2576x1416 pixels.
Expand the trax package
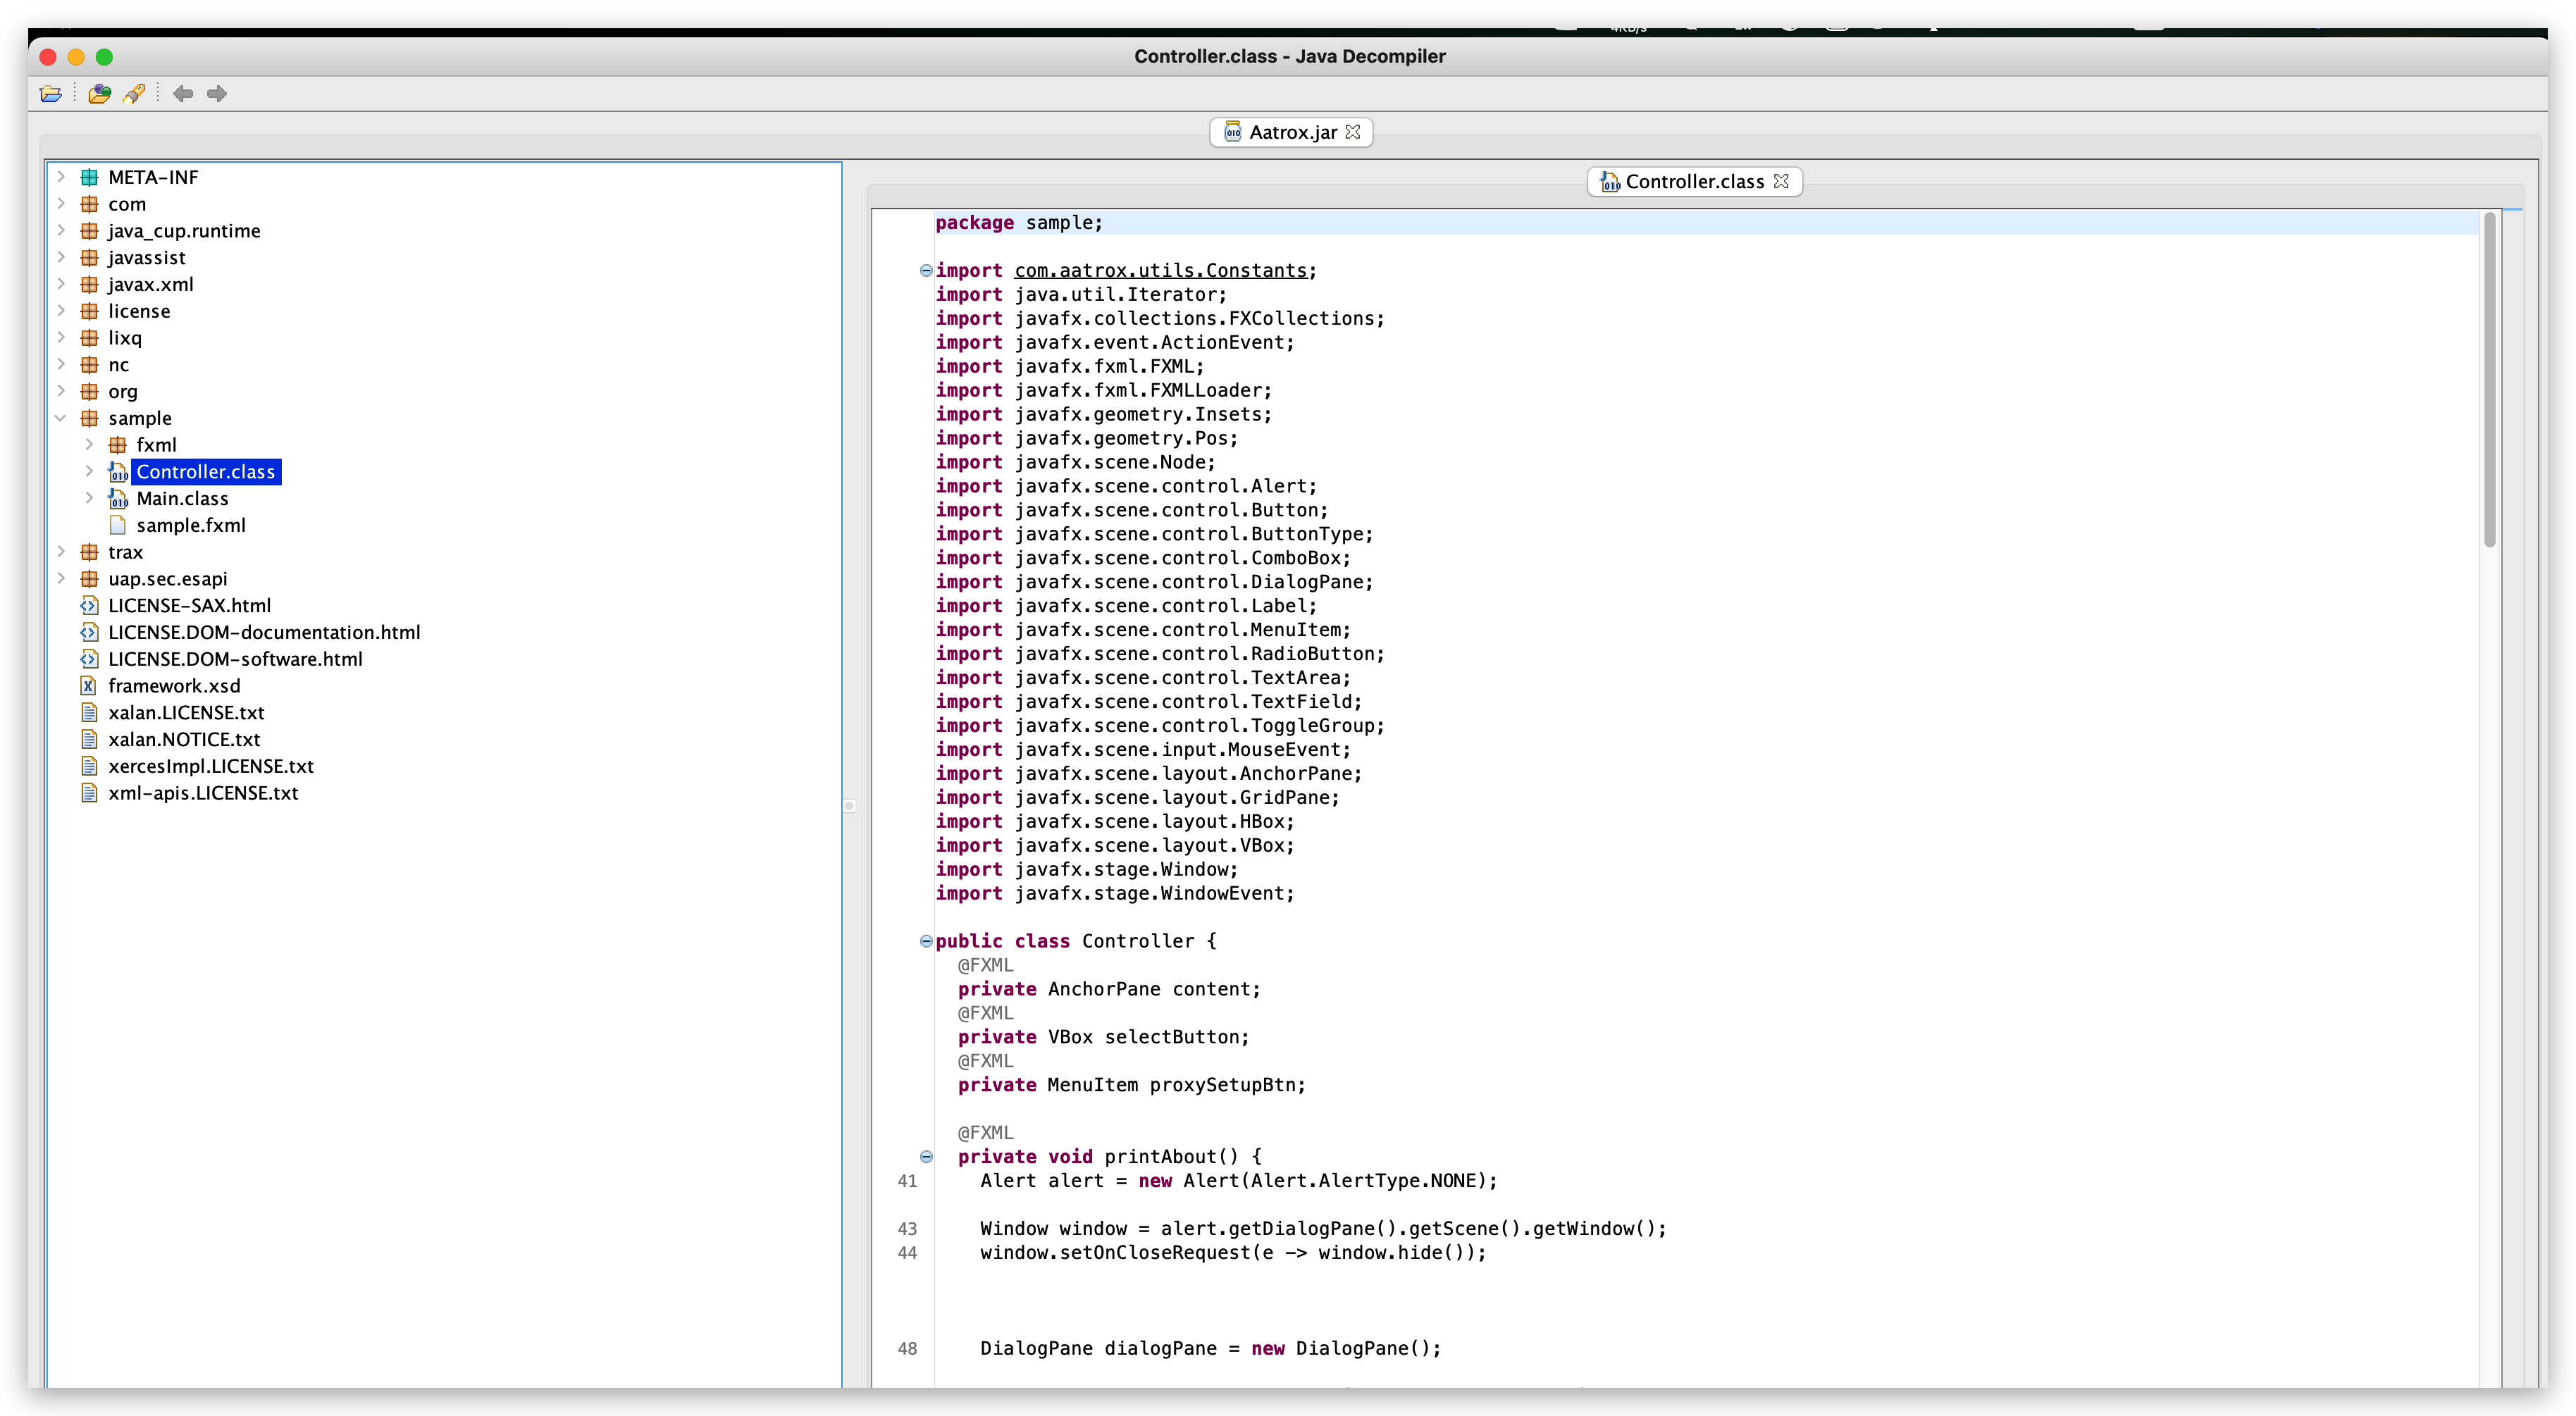pos(61,552)
